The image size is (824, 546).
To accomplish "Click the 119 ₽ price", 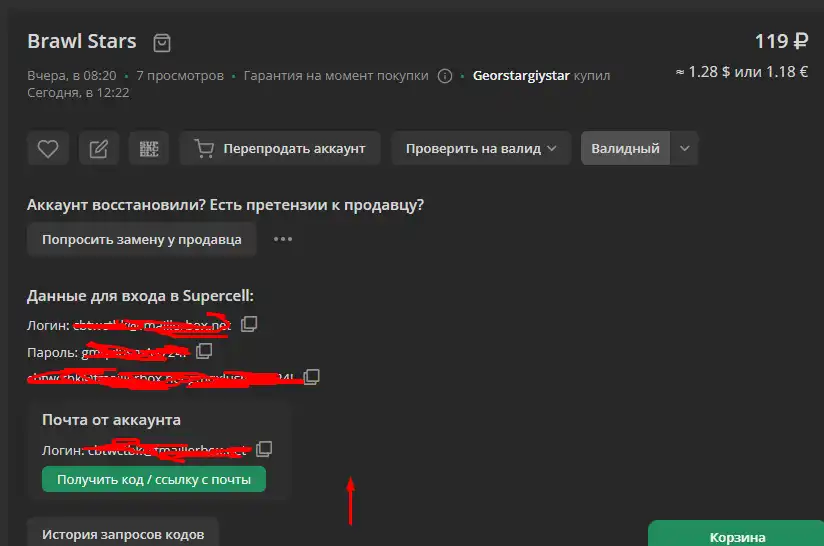I will tap(781, 42).
